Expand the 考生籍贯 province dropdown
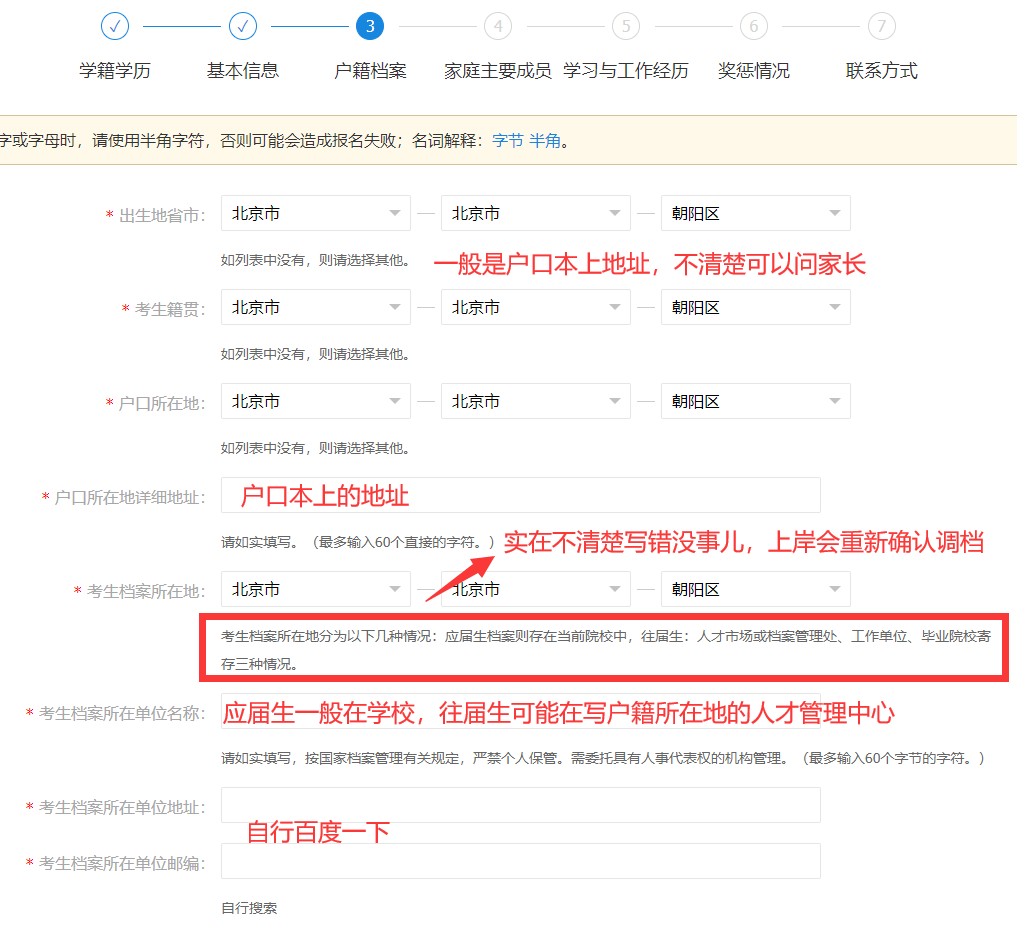 pos(315,307)
